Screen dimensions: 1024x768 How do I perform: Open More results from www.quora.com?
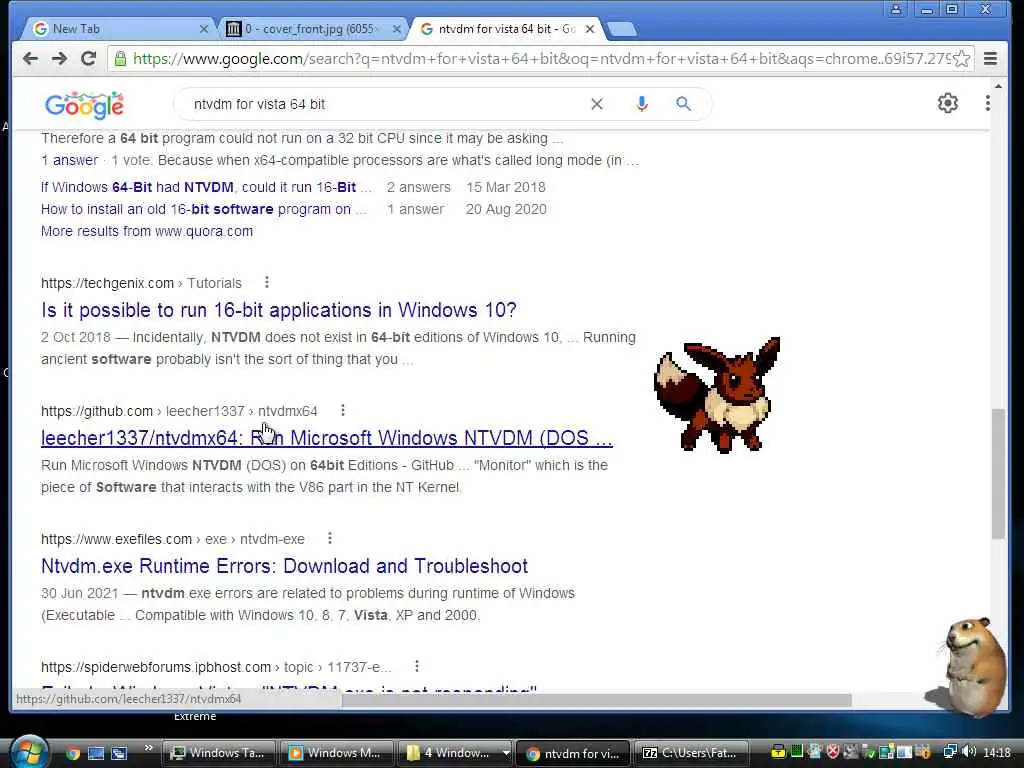pos(147,231)
